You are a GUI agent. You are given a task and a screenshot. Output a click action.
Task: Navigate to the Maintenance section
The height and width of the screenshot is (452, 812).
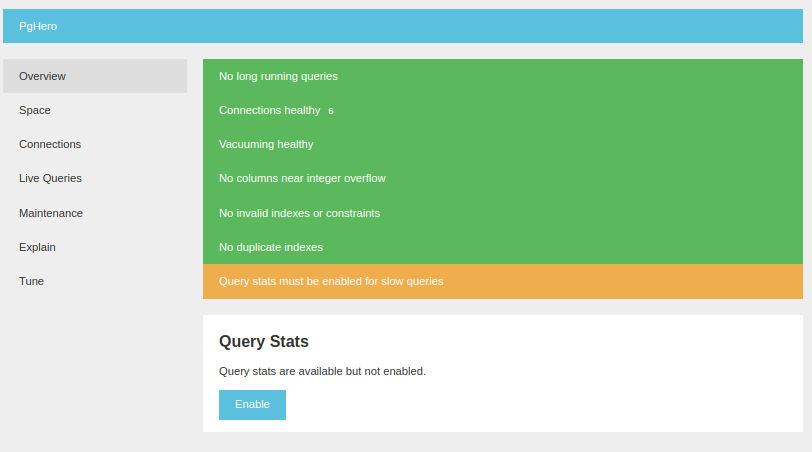[x=51, y=213]
